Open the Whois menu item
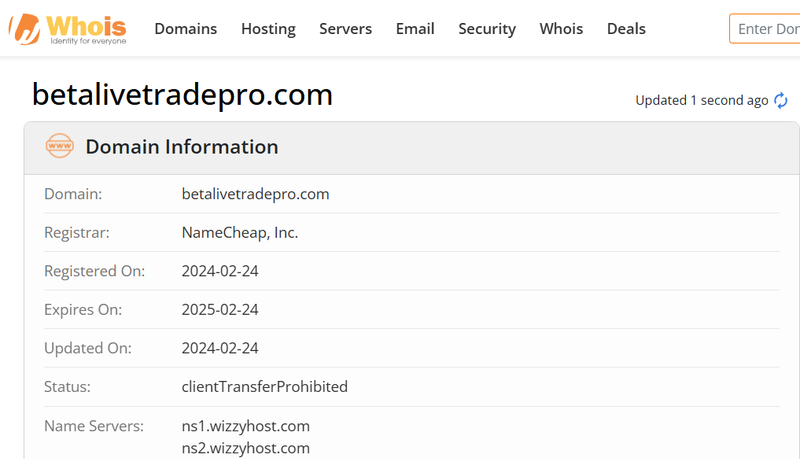800x459 pixels. (x=561, y=29)
